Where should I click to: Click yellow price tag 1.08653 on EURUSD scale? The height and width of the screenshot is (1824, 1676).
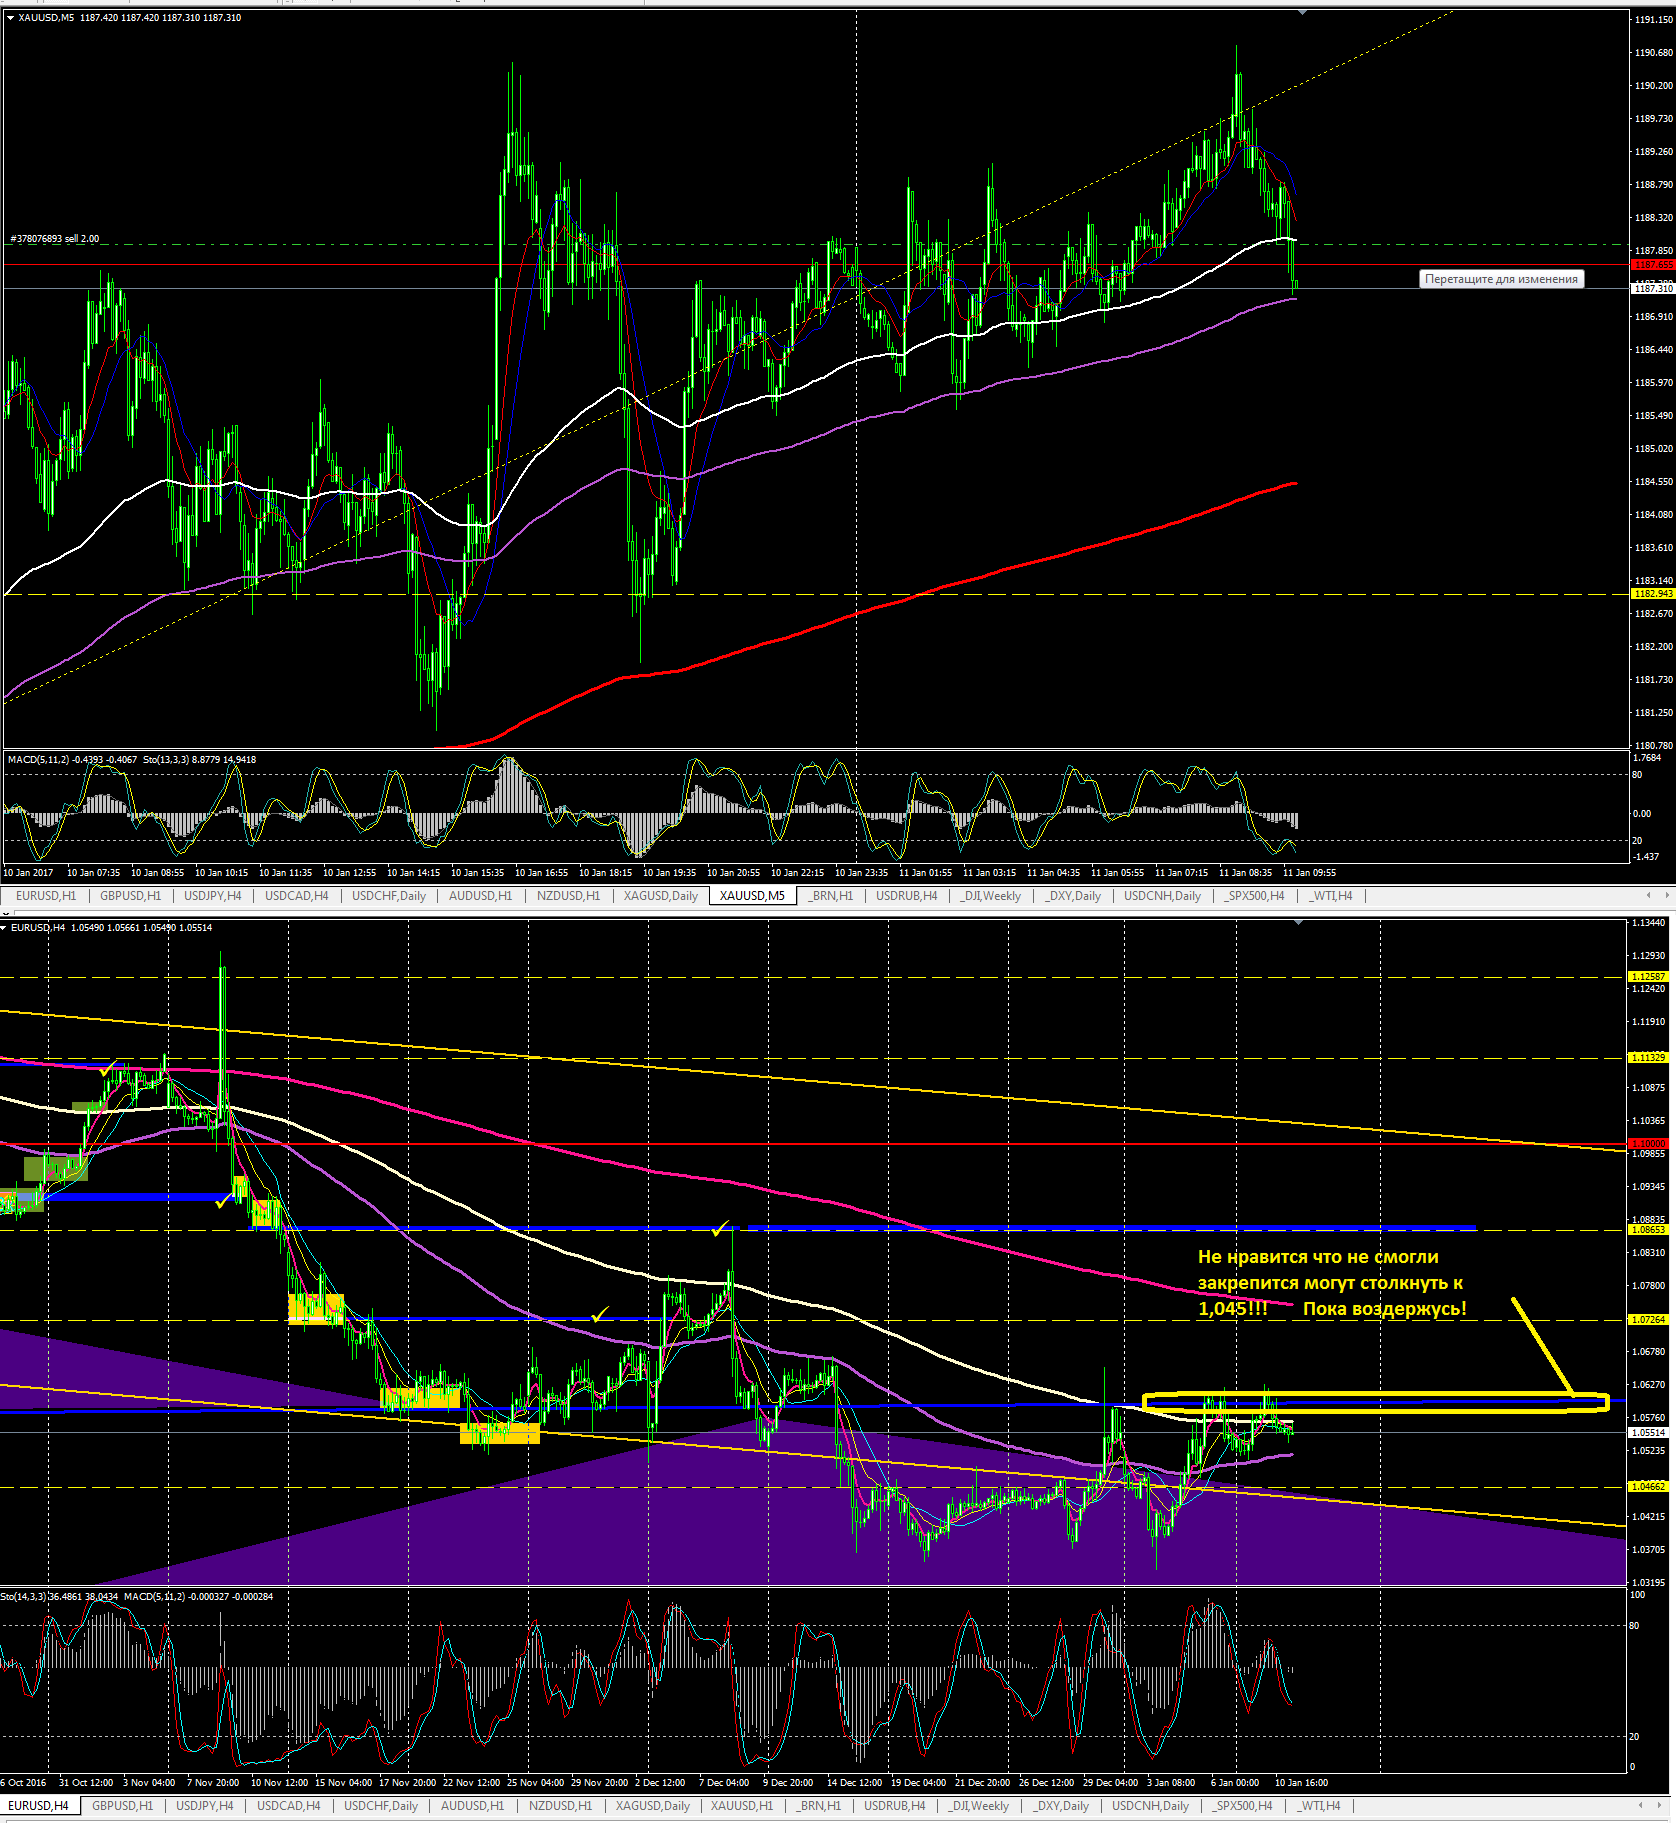(x=1648, y=1230)
